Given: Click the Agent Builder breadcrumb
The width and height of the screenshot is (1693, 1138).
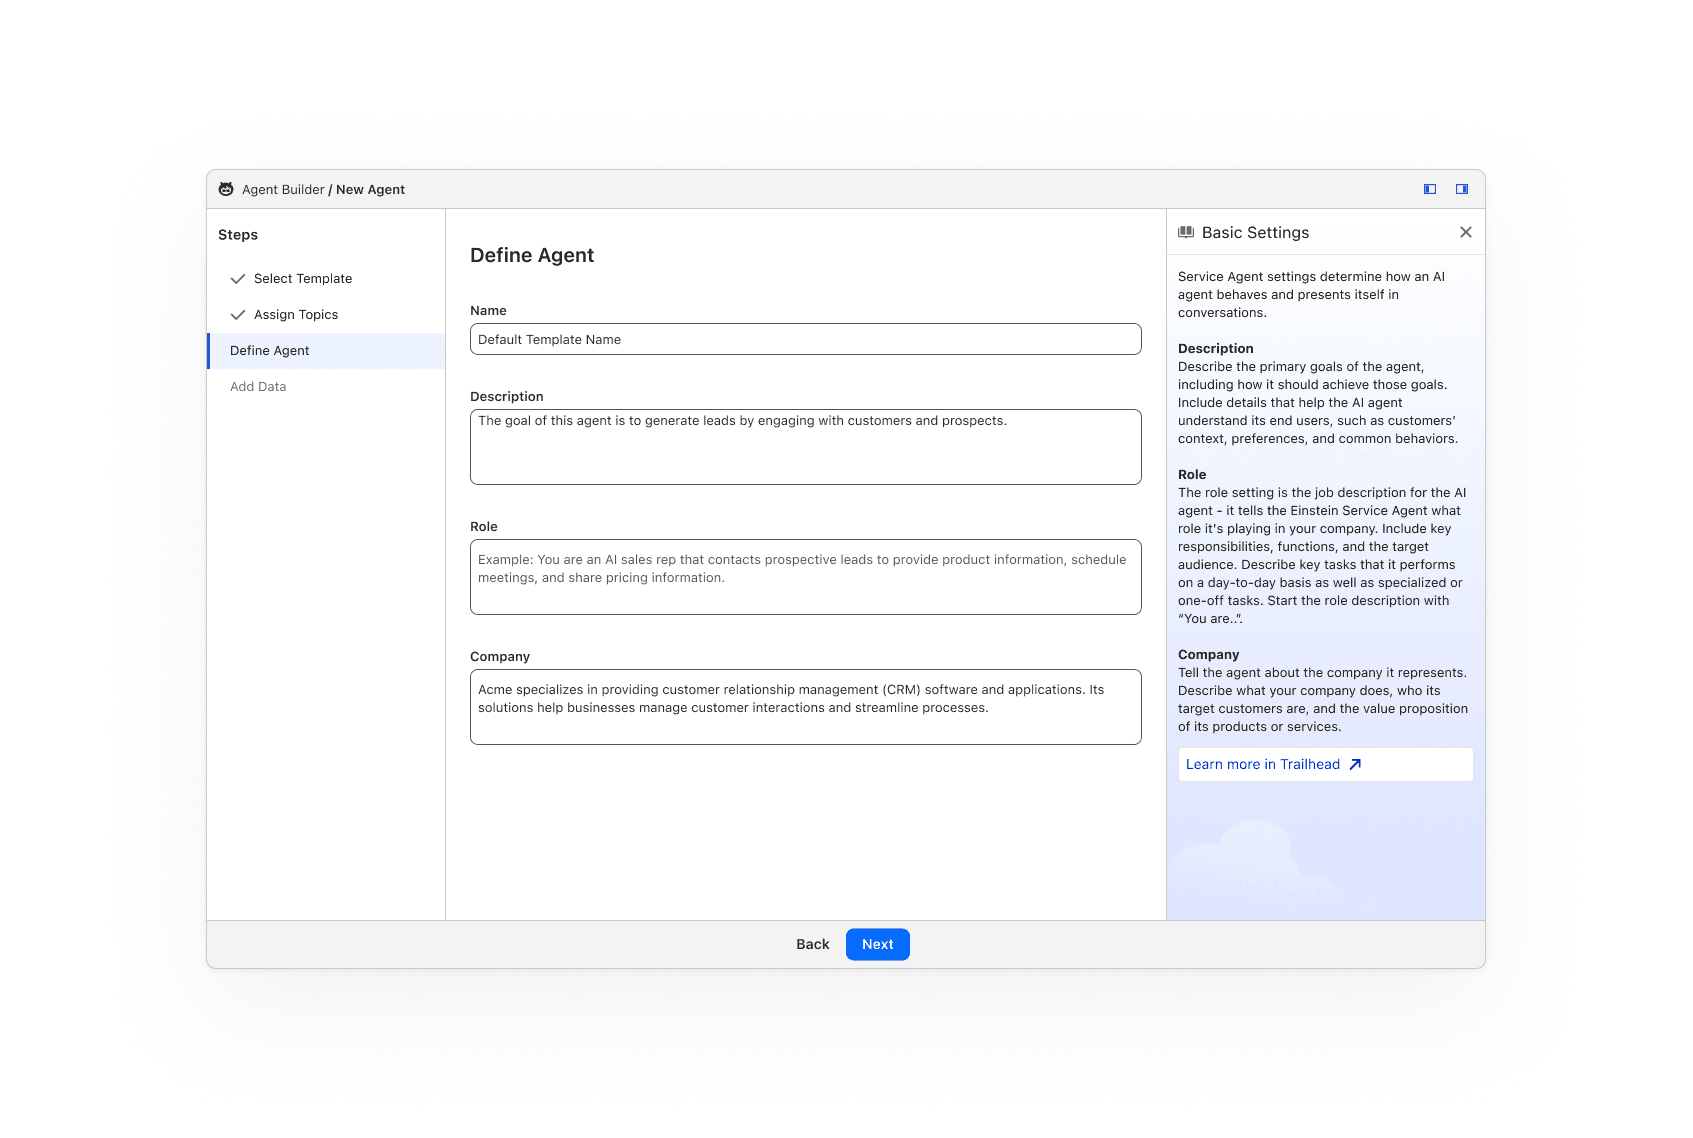Looking at the screenshot, I should tap(283, 190).
